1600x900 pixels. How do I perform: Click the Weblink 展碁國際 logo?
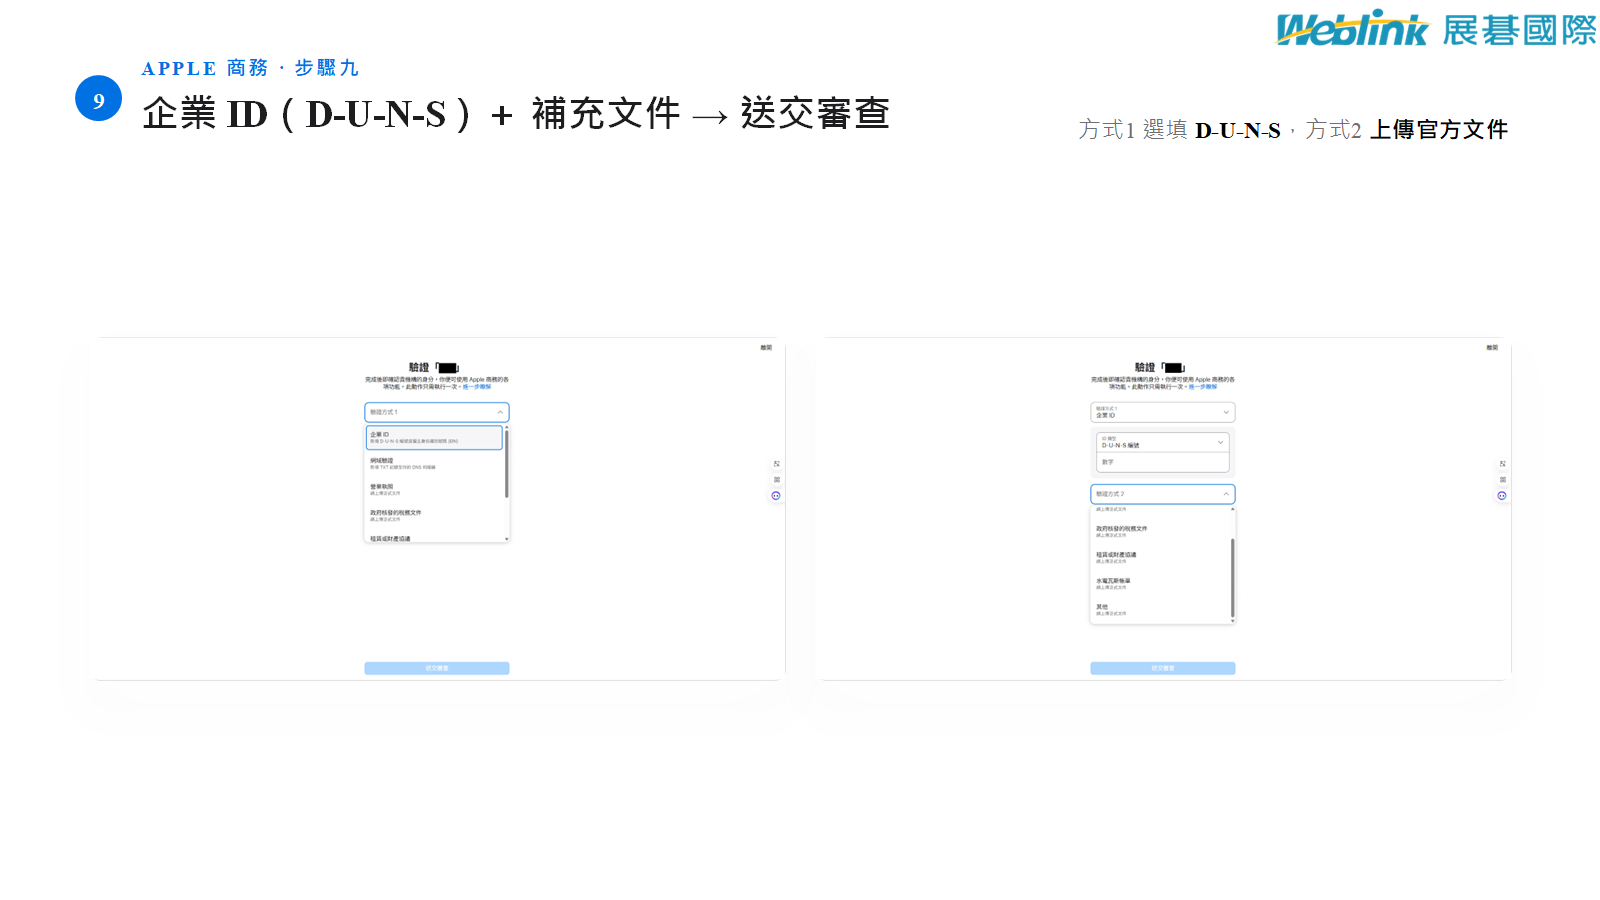(x=1436, y=29)
